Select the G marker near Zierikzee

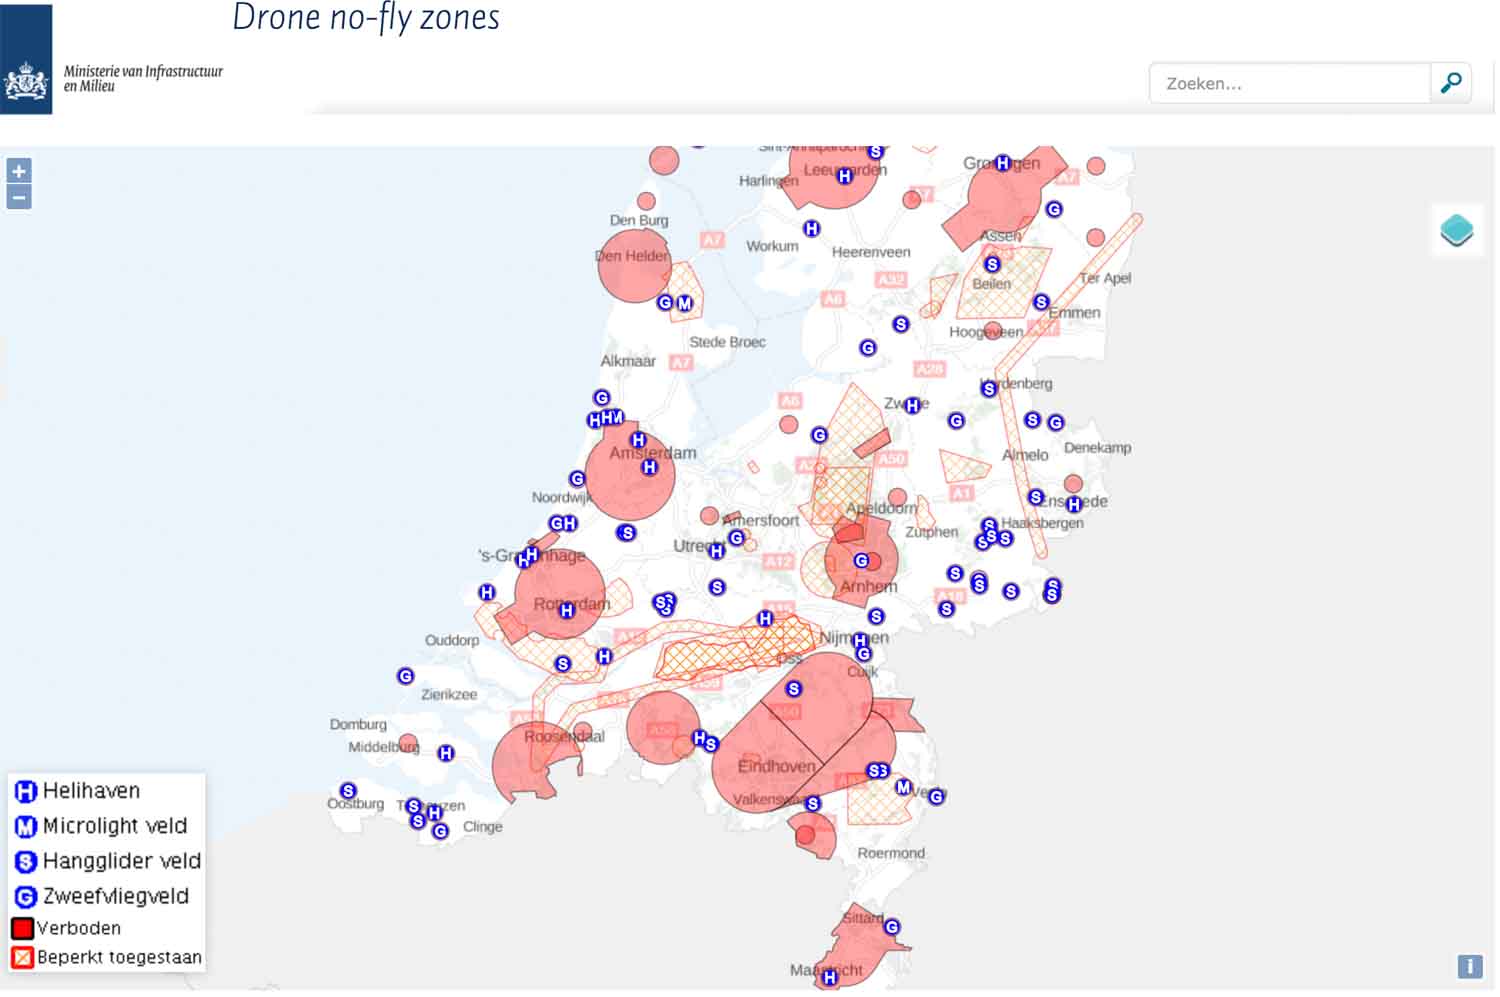[405, 676]
